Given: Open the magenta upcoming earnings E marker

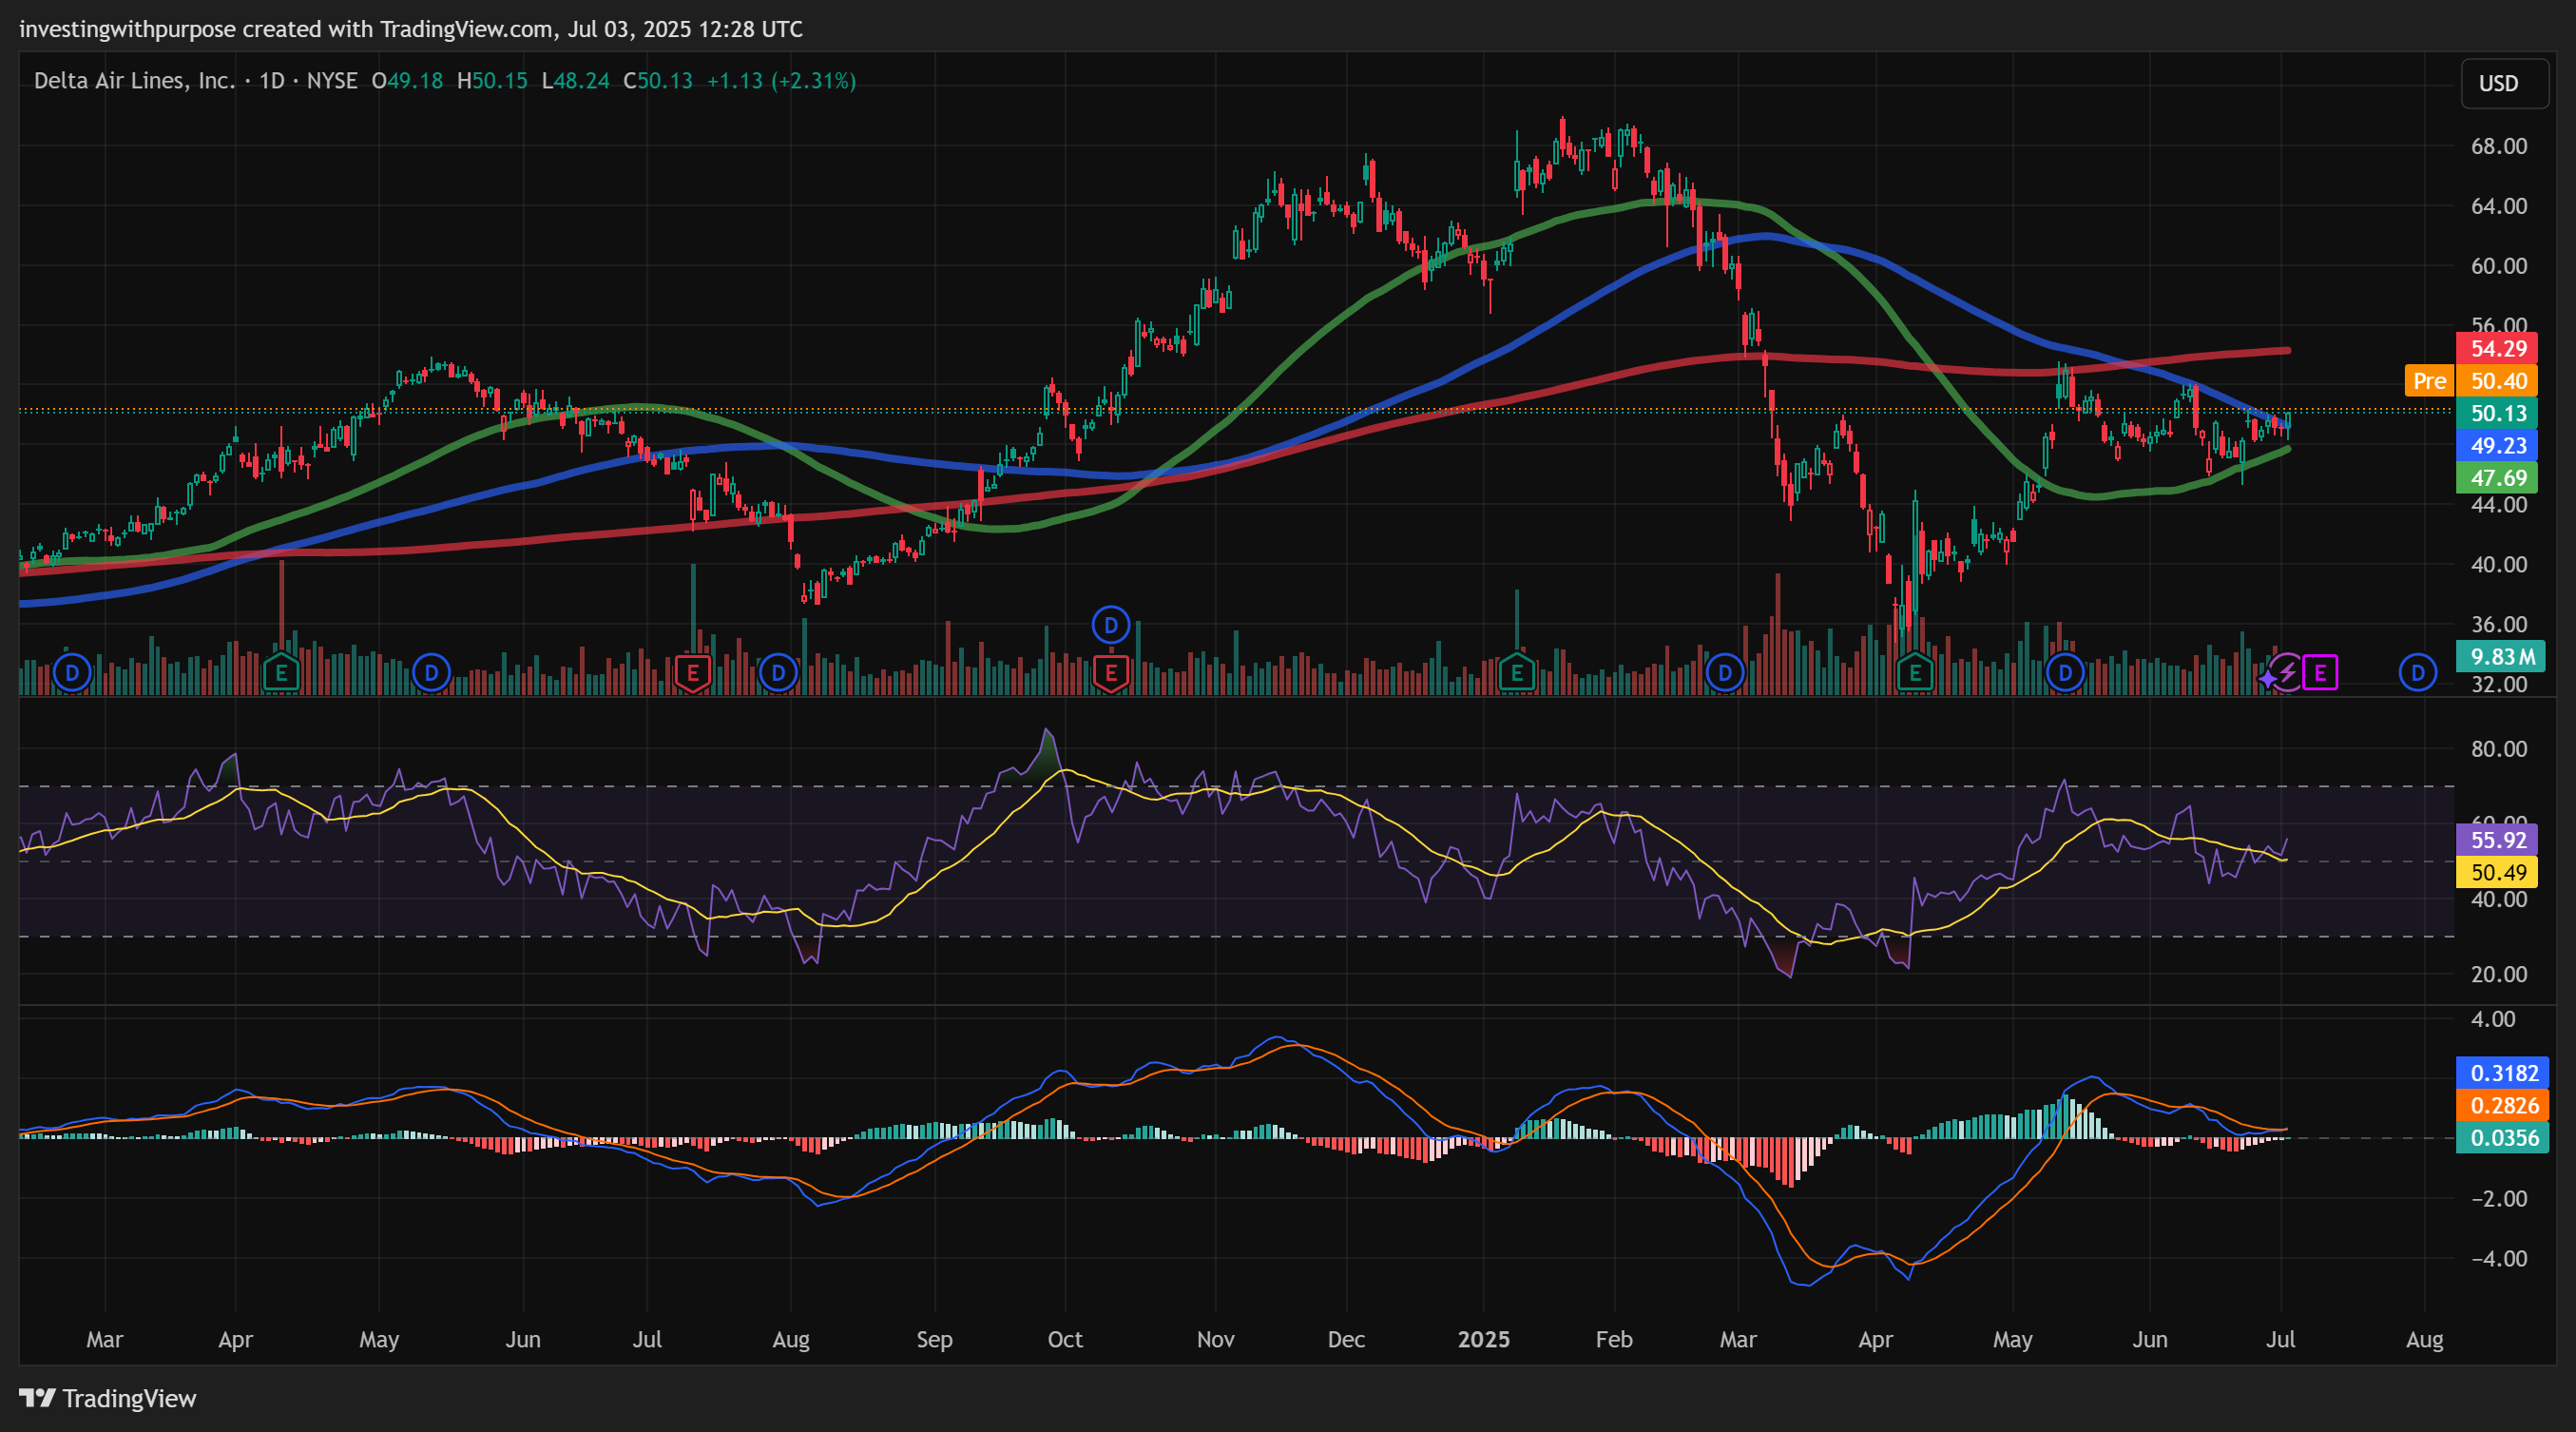Looking at the screenshot, I should coord(2320,673).
